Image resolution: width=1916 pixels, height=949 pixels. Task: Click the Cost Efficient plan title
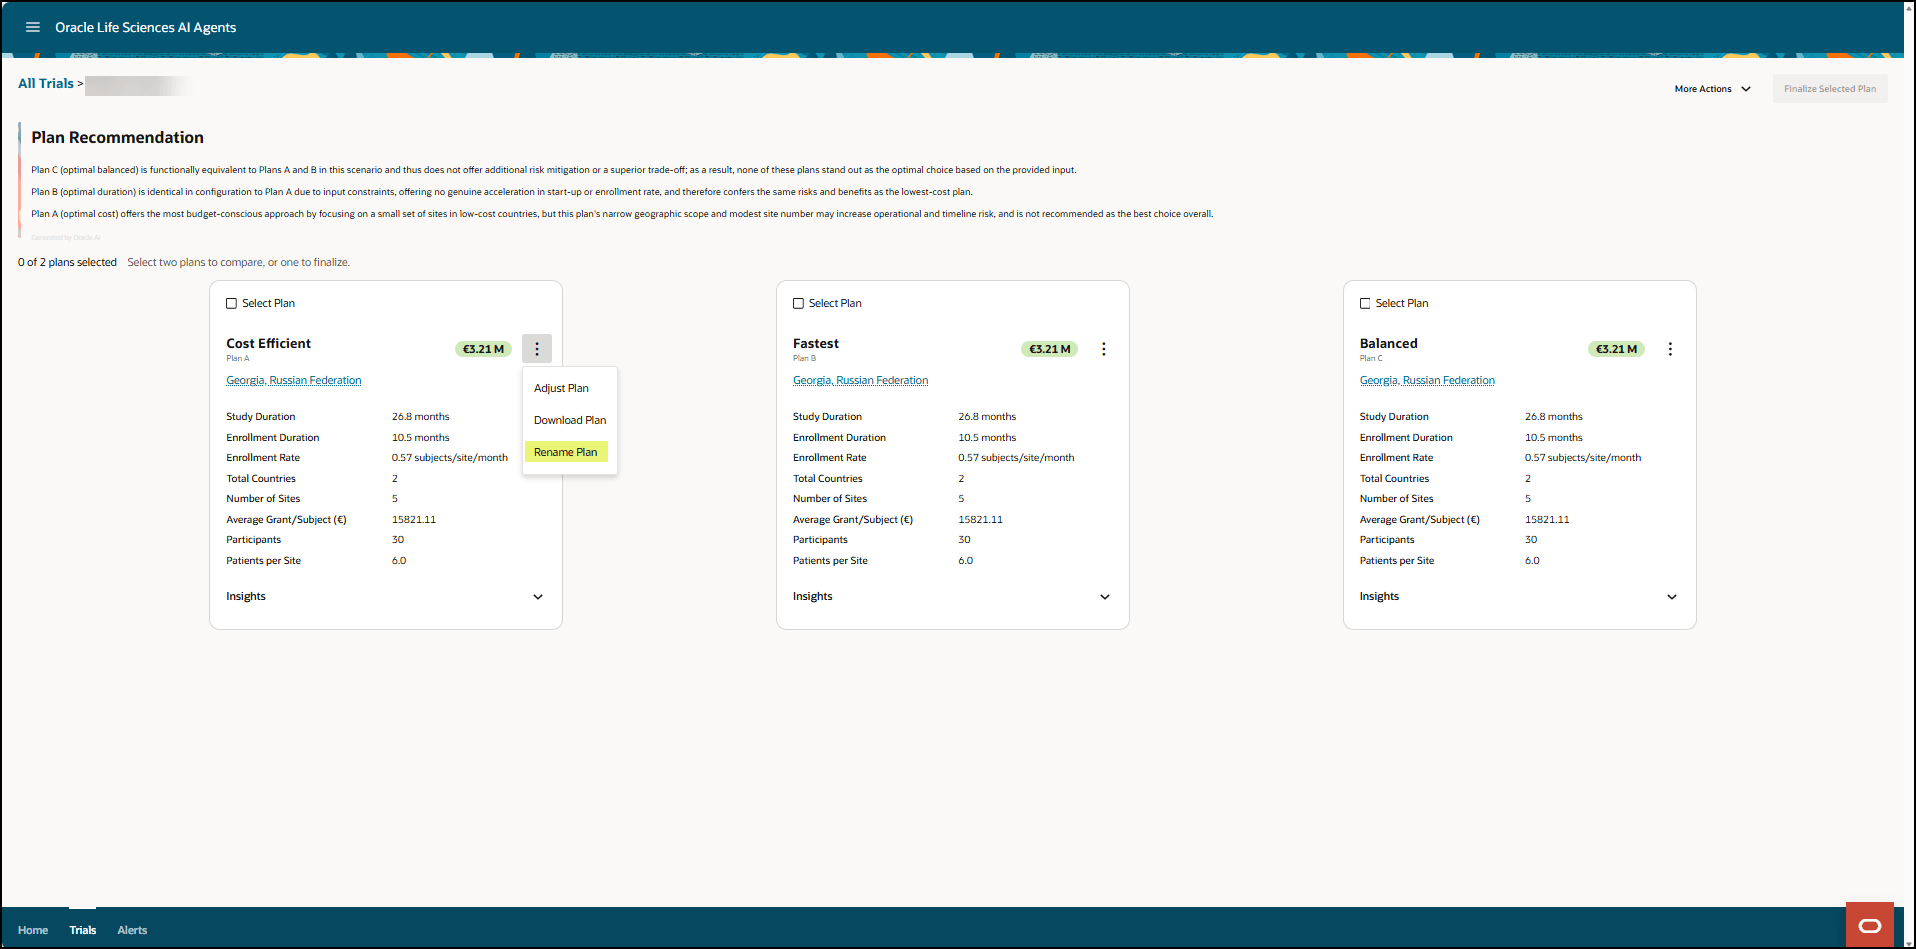(x=268, y=343)
